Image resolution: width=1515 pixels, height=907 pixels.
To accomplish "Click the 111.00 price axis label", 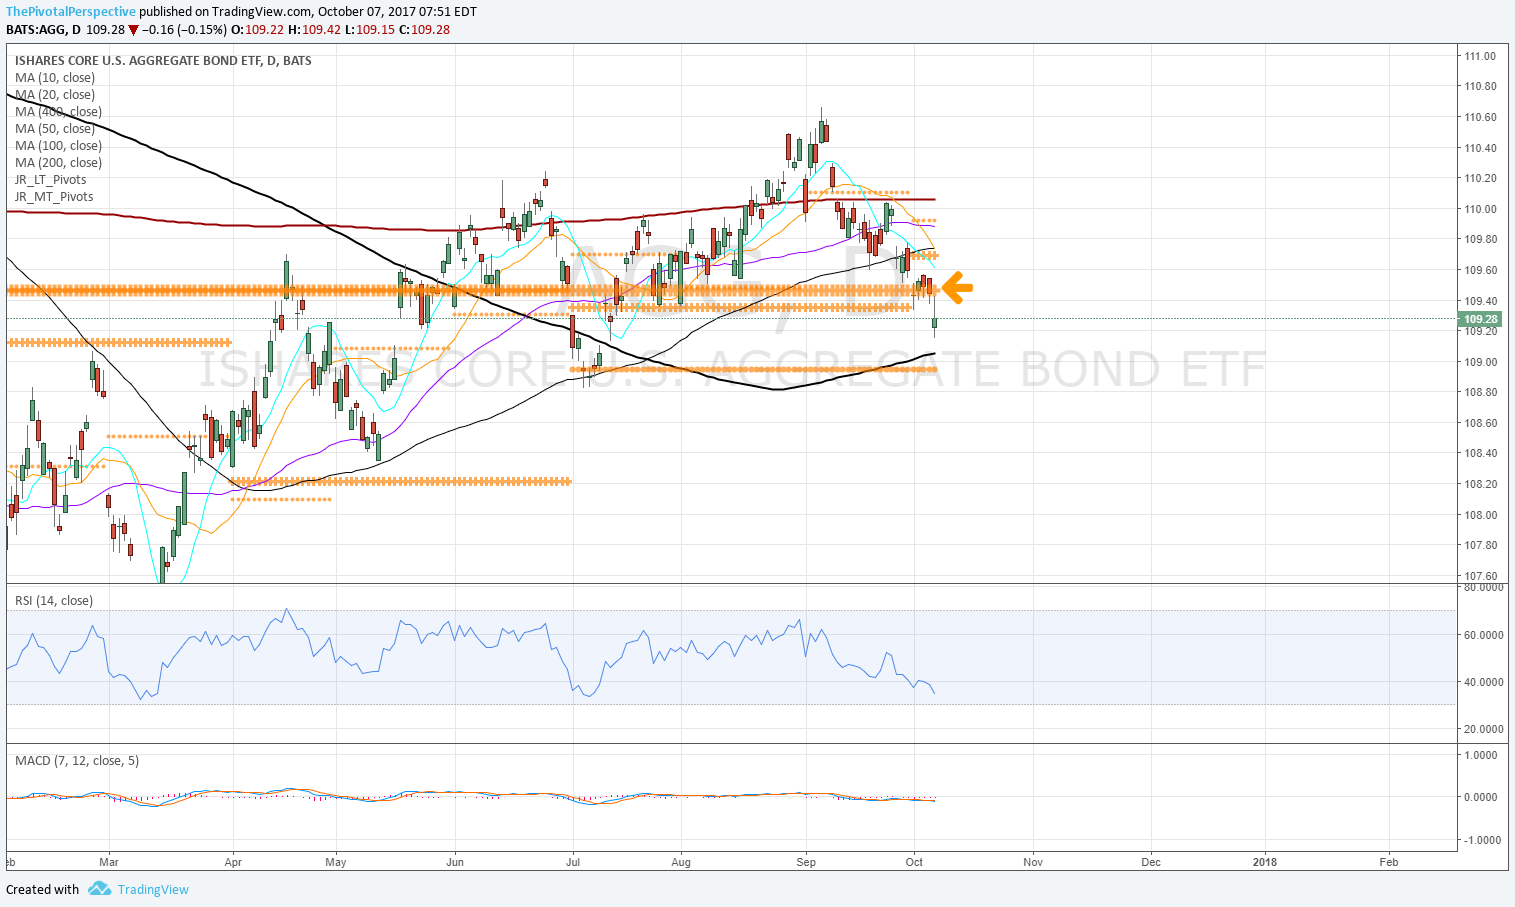I will [1480, 56].
